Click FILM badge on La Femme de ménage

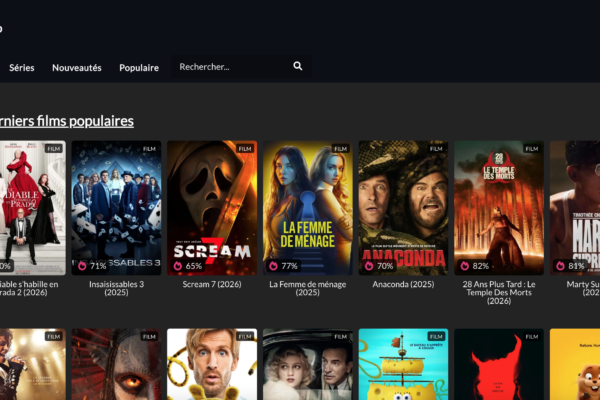(x=341, y=149)
